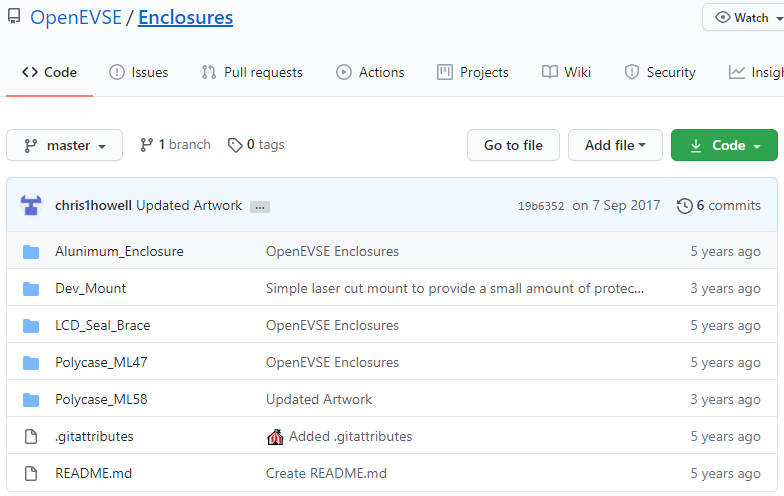The image size is (784, 496).
Task: Open chris1howell's profile link
Action: coord(94,206)
